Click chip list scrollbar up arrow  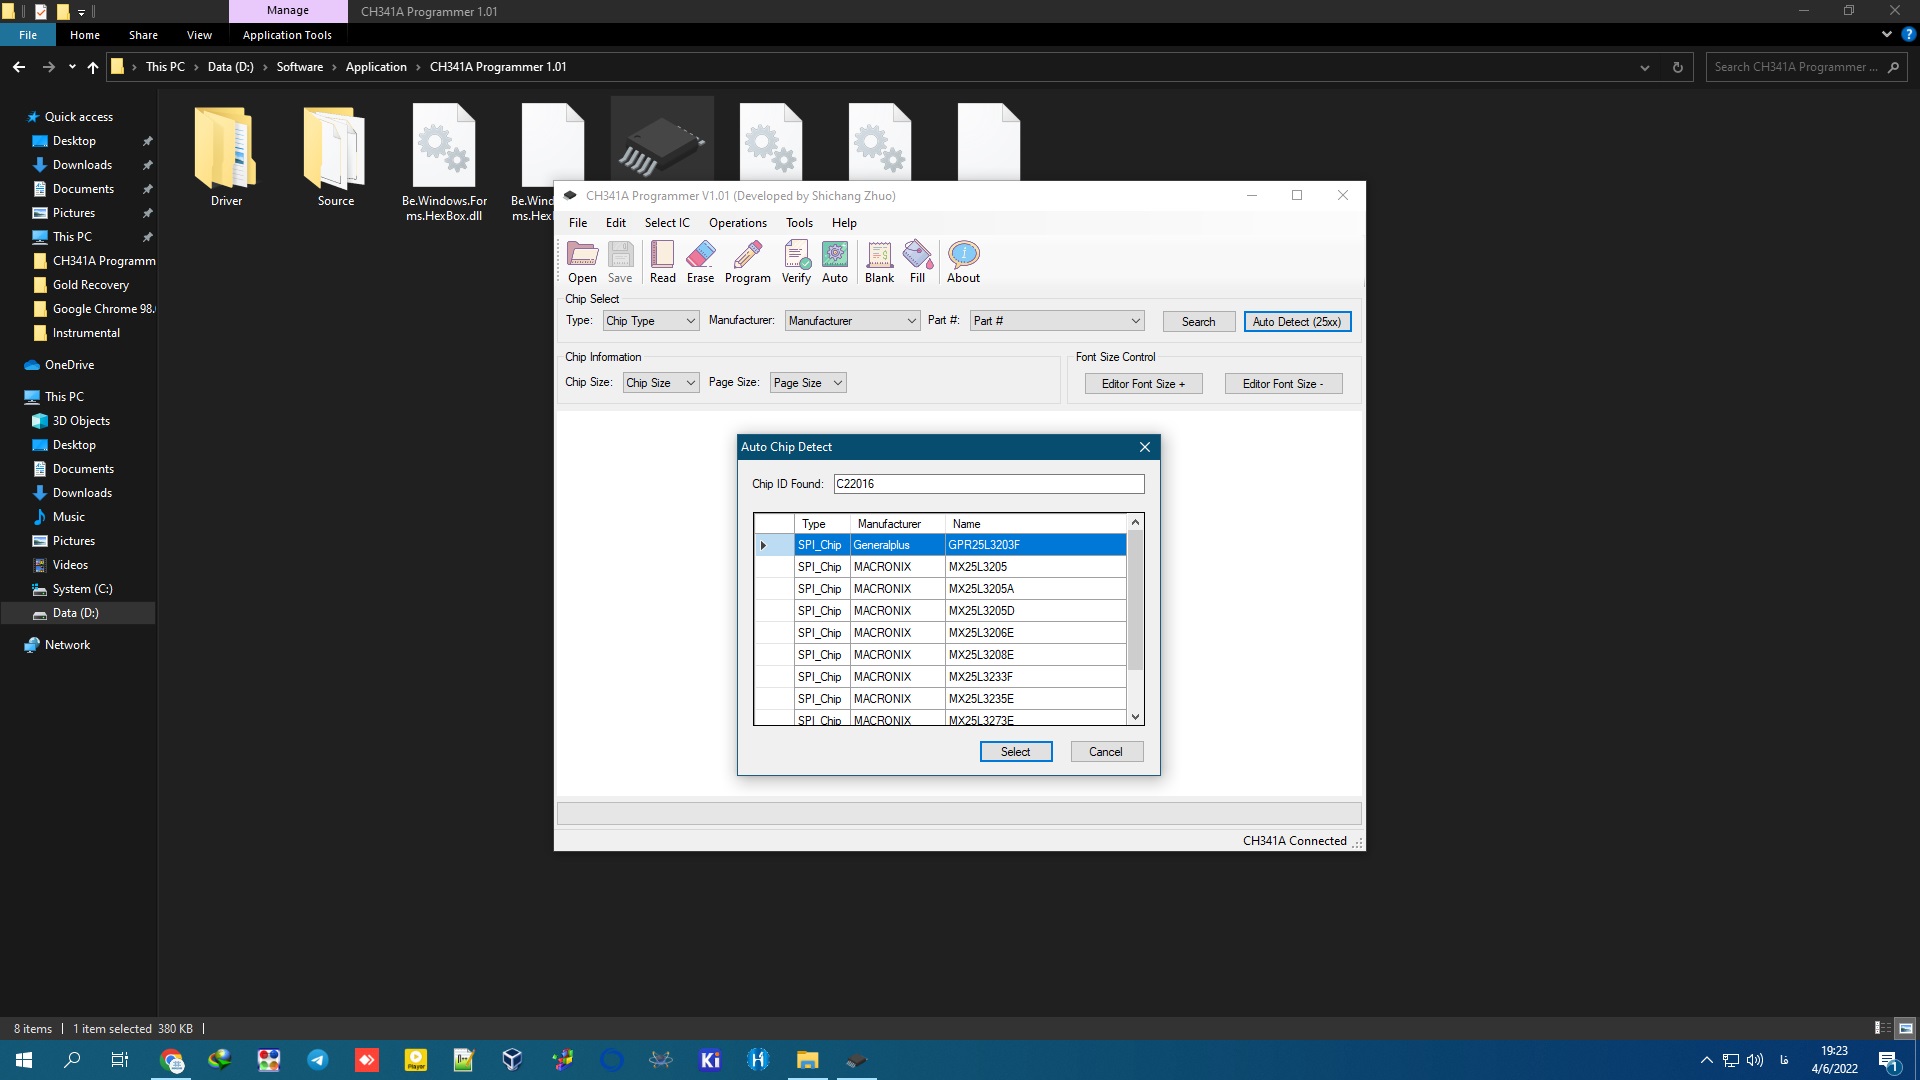1135,523
